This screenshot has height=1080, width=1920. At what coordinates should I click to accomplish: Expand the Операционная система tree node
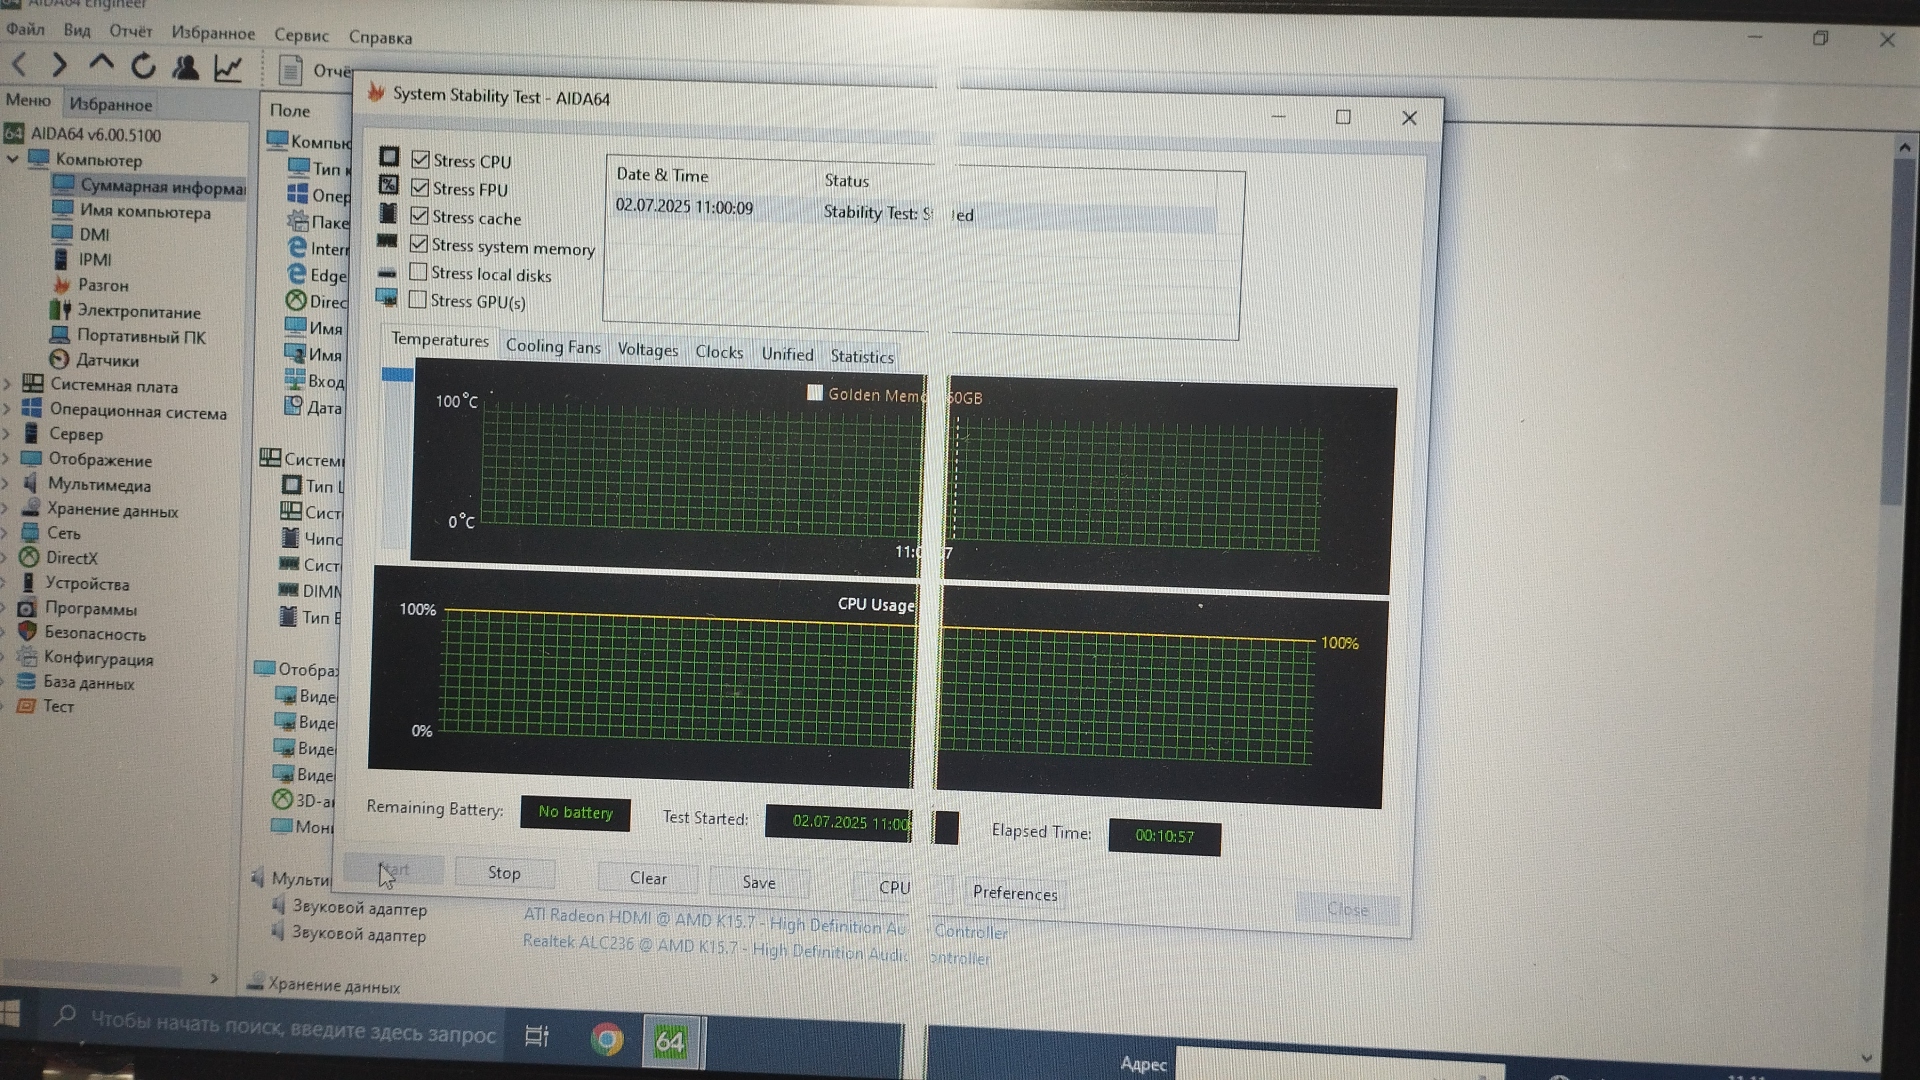pyautogui.click(x=8, y=409)
